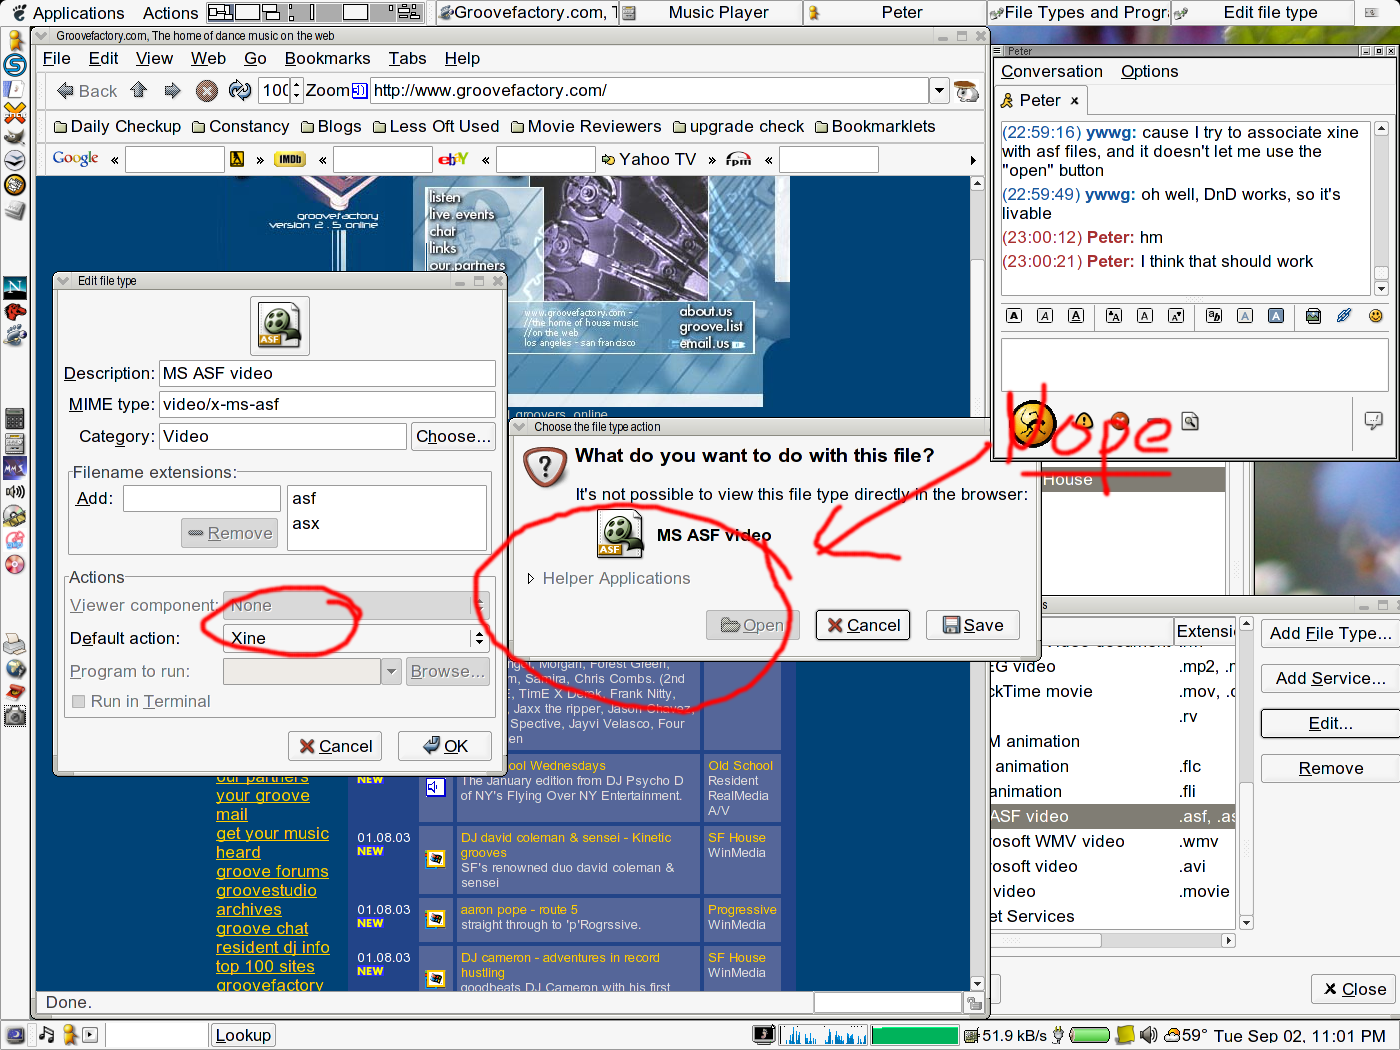The image size is (1400, 1050).
Task: Click Choose... button next to Category
Action: pyautogui.click(x=453, y=437)
